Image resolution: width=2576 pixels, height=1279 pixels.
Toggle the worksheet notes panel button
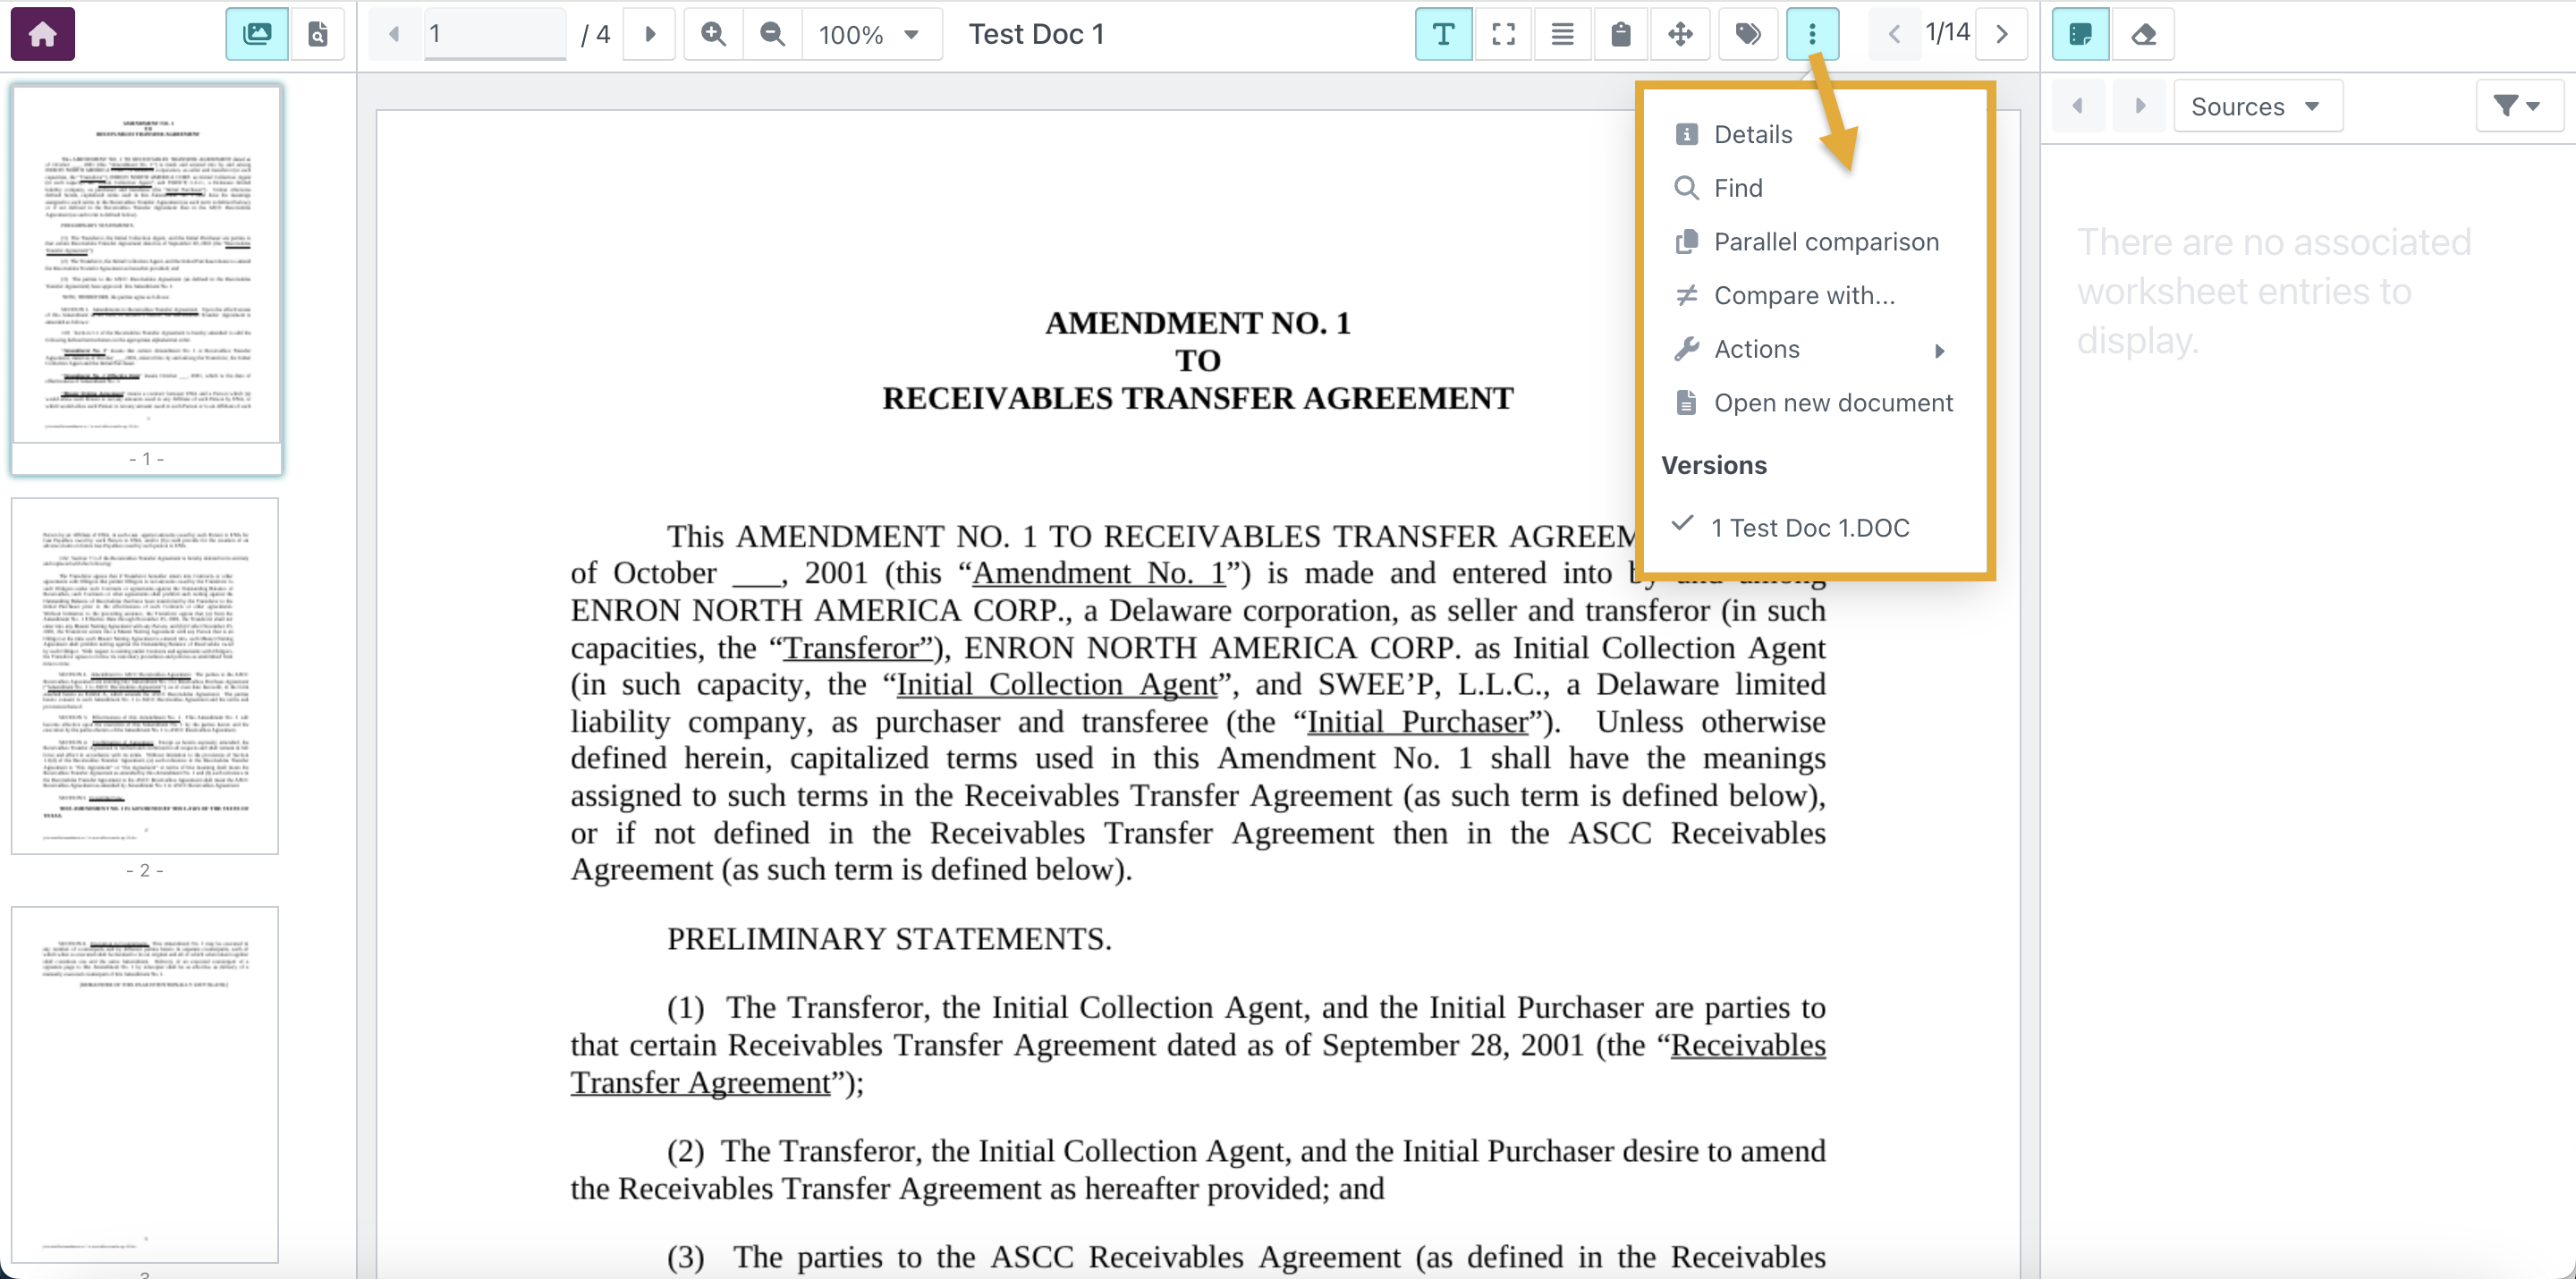coord(2081,34)
